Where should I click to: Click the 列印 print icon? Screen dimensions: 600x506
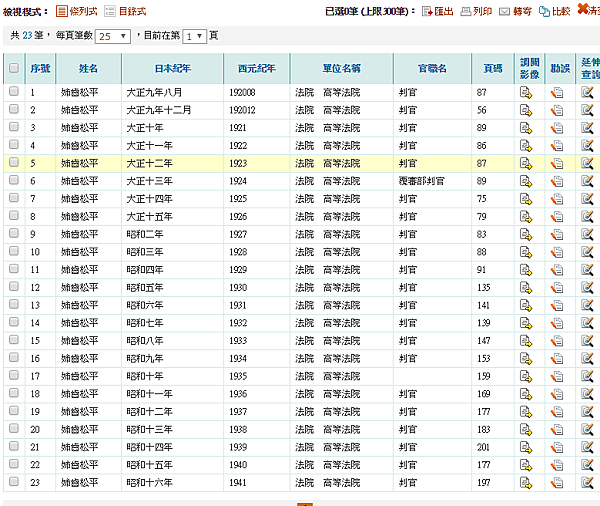[x=466, y=11]
